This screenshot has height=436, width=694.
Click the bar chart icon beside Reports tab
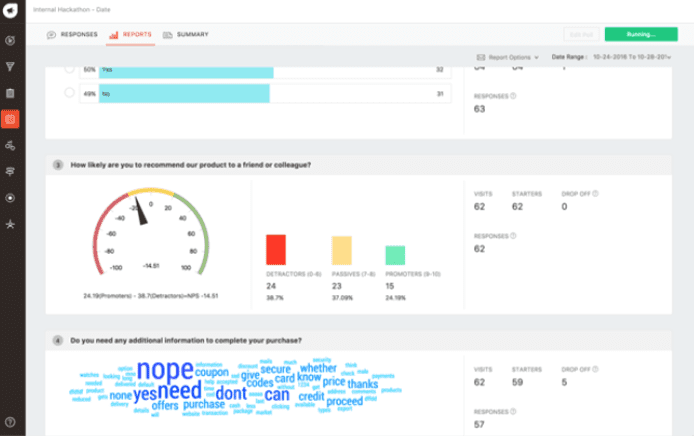[114, 35]
